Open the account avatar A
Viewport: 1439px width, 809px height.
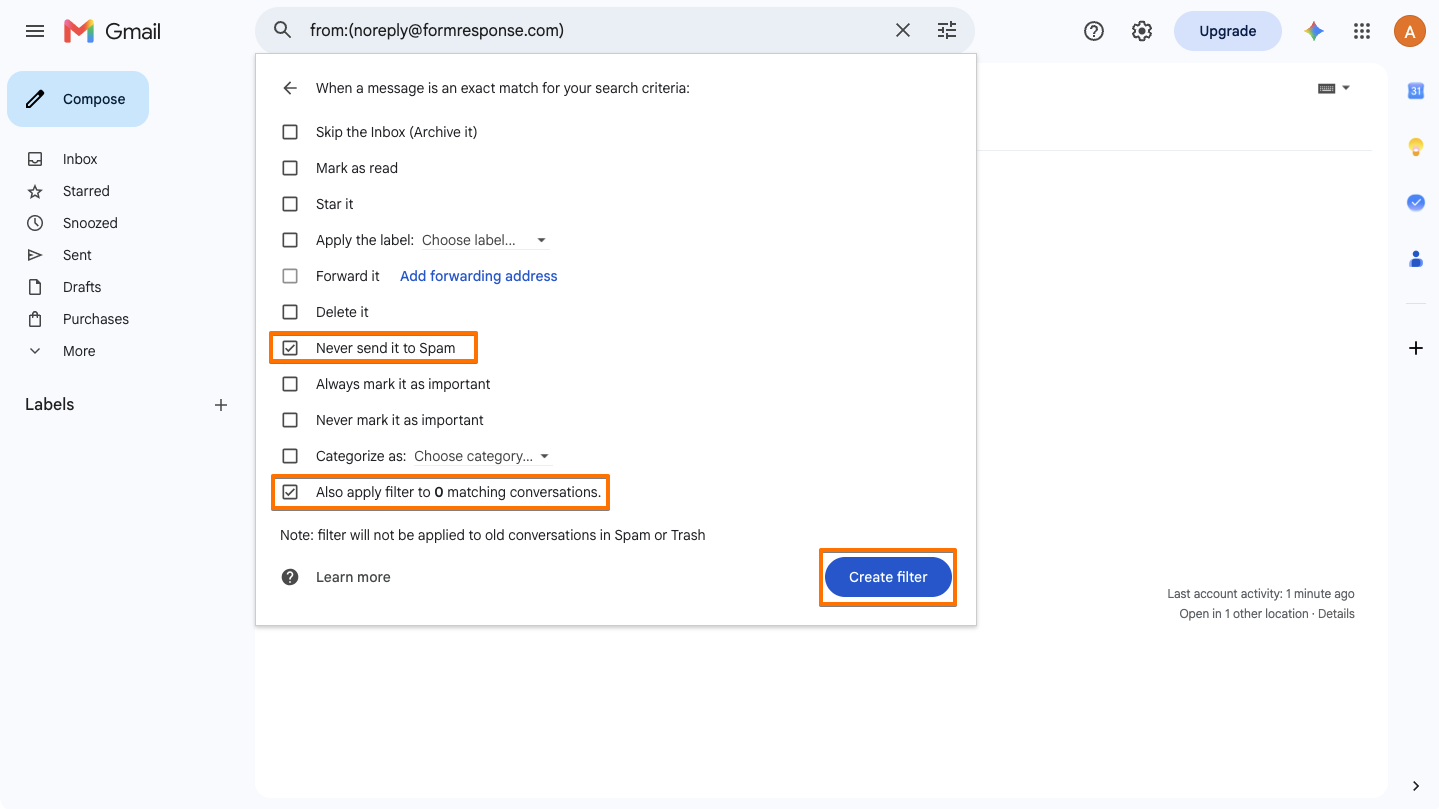[1410, 31]
